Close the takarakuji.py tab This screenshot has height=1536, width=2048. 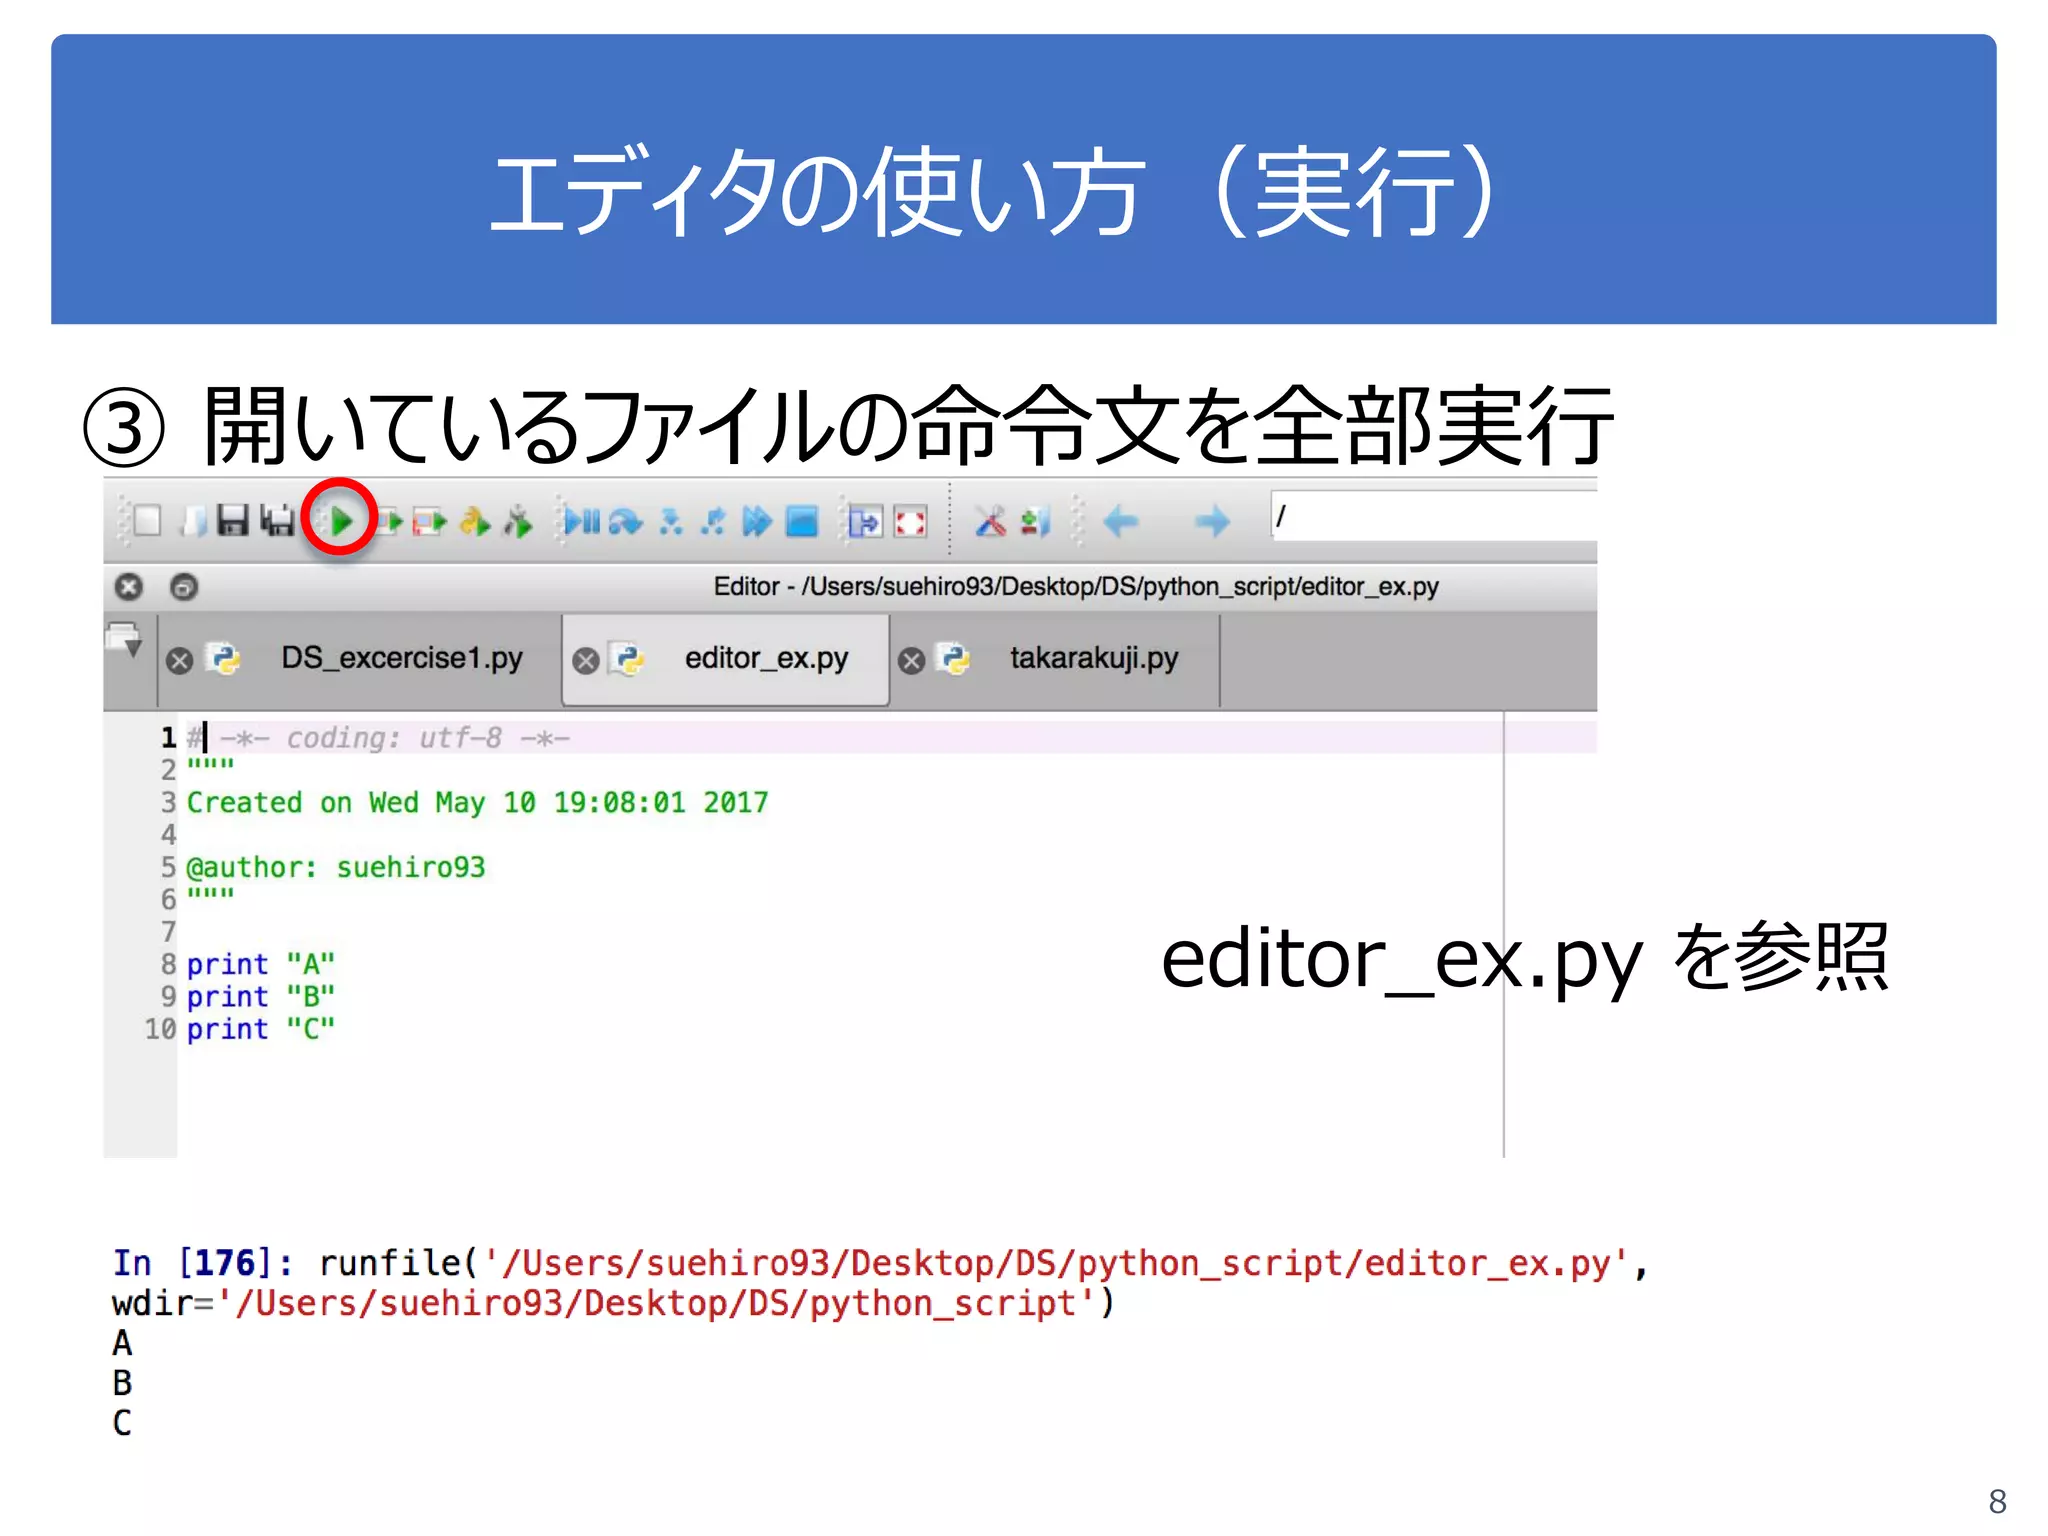point(911,661)
